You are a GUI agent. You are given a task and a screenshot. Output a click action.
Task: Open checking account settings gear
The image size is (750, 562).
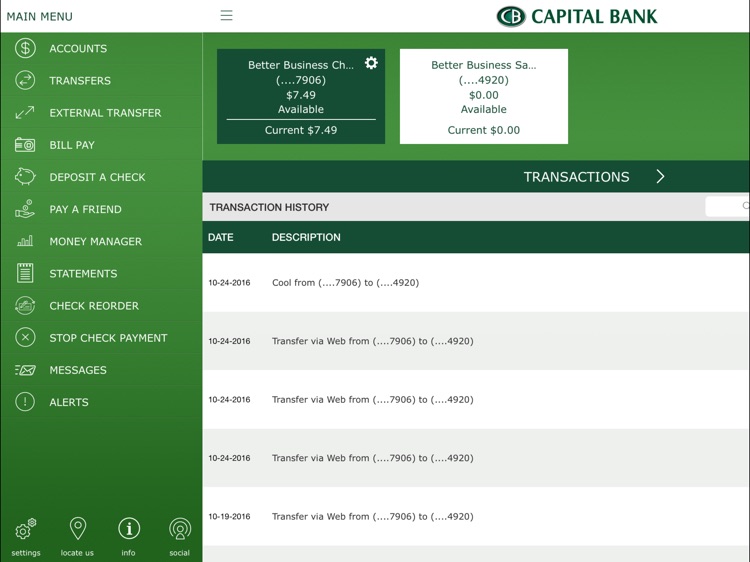coord(371,63)
